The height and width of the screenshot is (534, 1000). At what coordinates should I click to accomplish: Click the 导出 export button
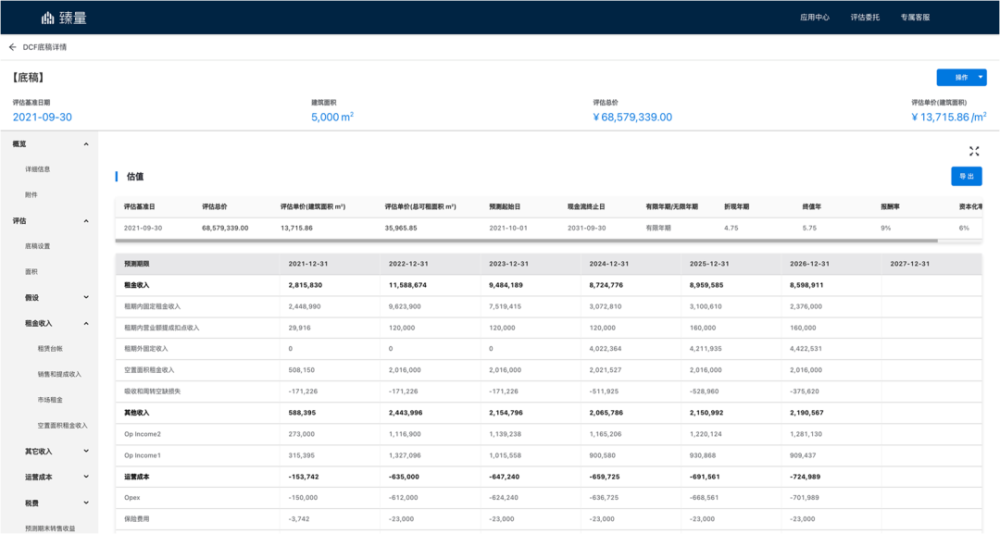tap(966, 176)
